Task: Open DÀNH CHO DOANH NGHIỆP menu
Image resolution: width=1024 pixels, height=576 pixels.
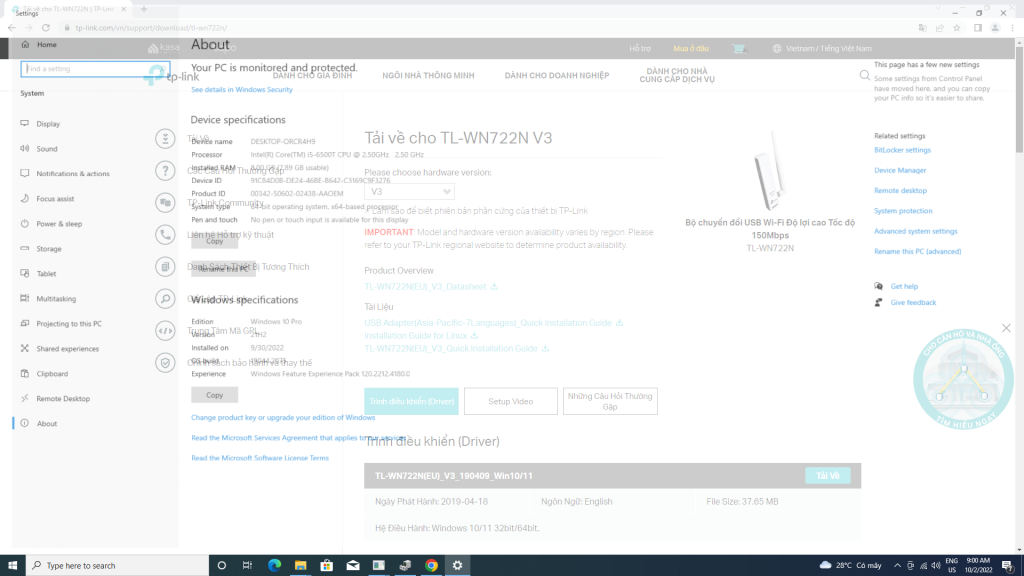Action: click(556, 76)
